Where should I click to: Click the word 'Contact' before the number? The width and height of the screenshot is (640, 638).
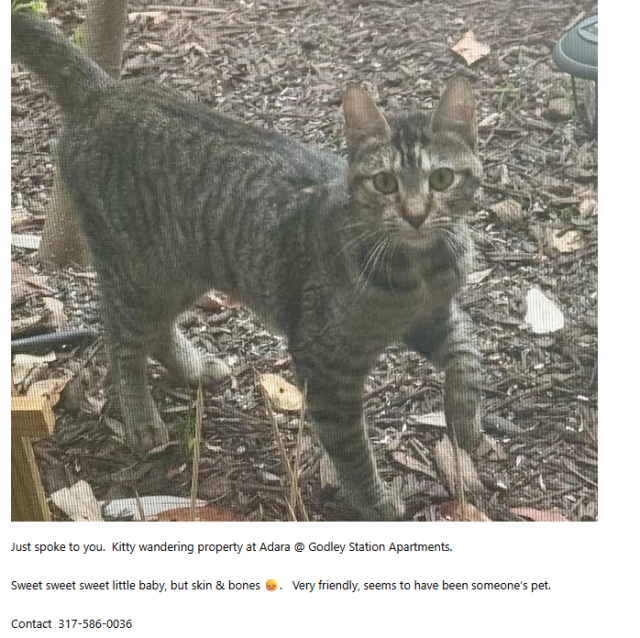tap(31, 624)
